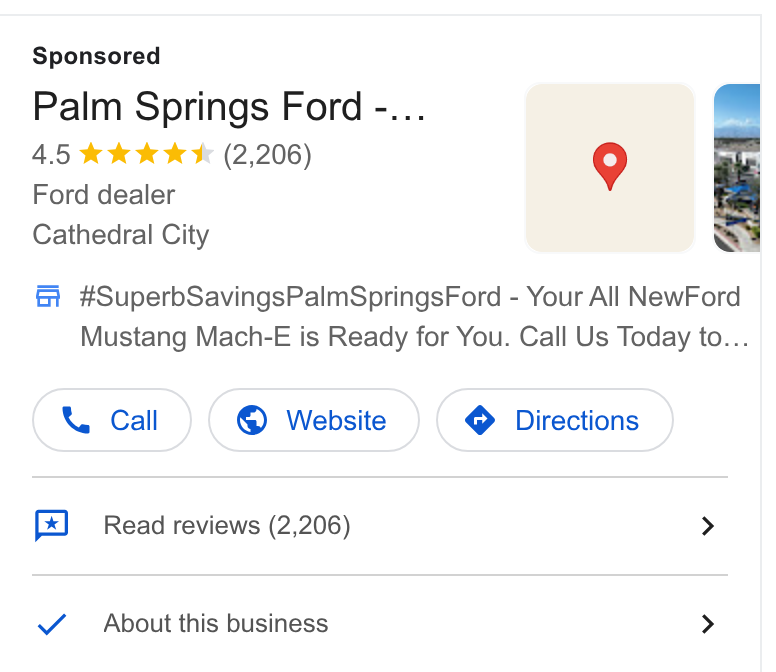The height and width of the screenshot is (672, 776).
Task: Open the About this business row
Action: (x=380, y=624)
